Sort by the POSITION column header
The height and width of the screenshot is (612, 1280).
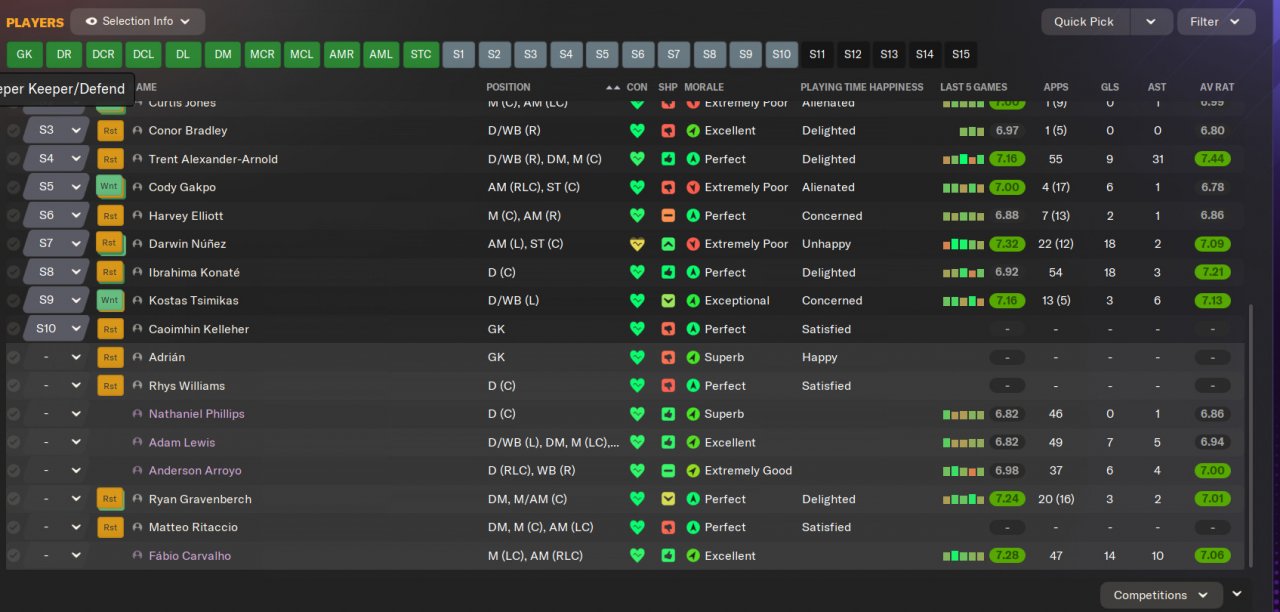508,87
